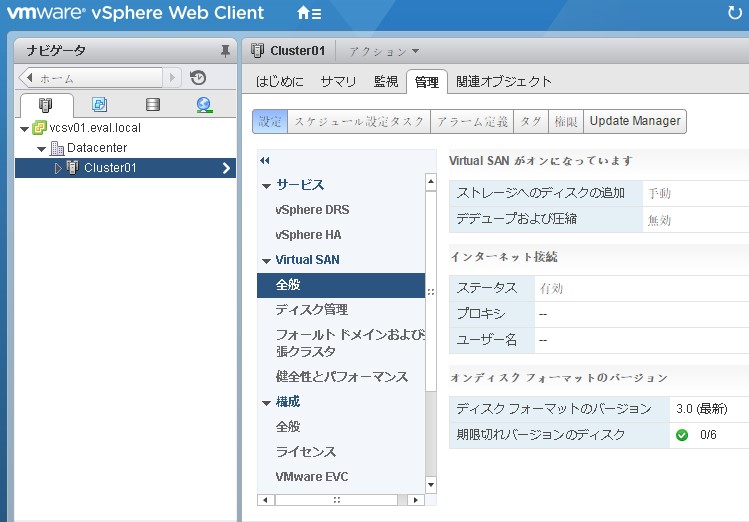Click the side menu scroll up arrow

tap(431, 182)
